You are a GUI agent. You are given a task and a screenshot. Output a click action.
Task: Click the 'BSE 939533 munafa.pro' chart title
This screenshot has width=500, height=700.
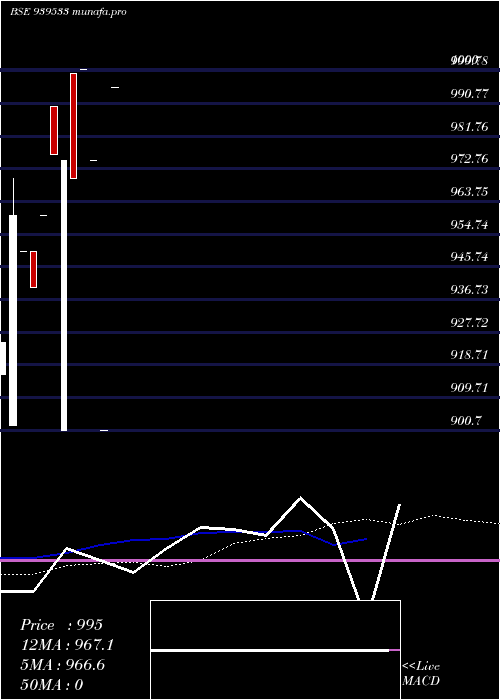tap(68, 12)
